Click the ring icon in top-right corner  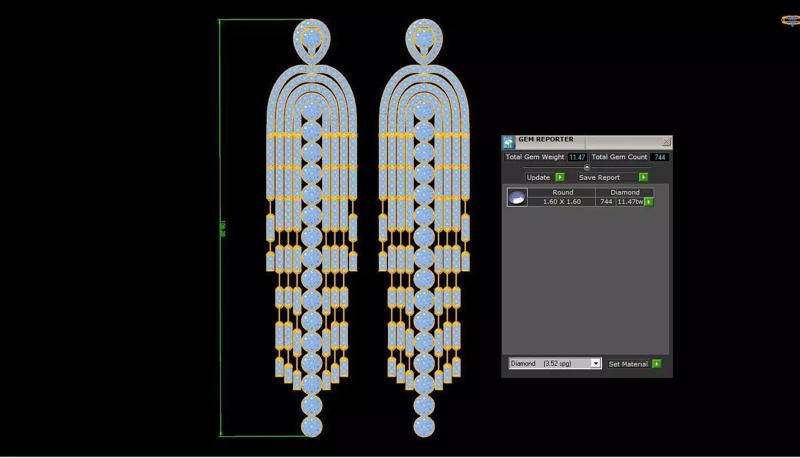pyautogui.click(x=790, y=20)
